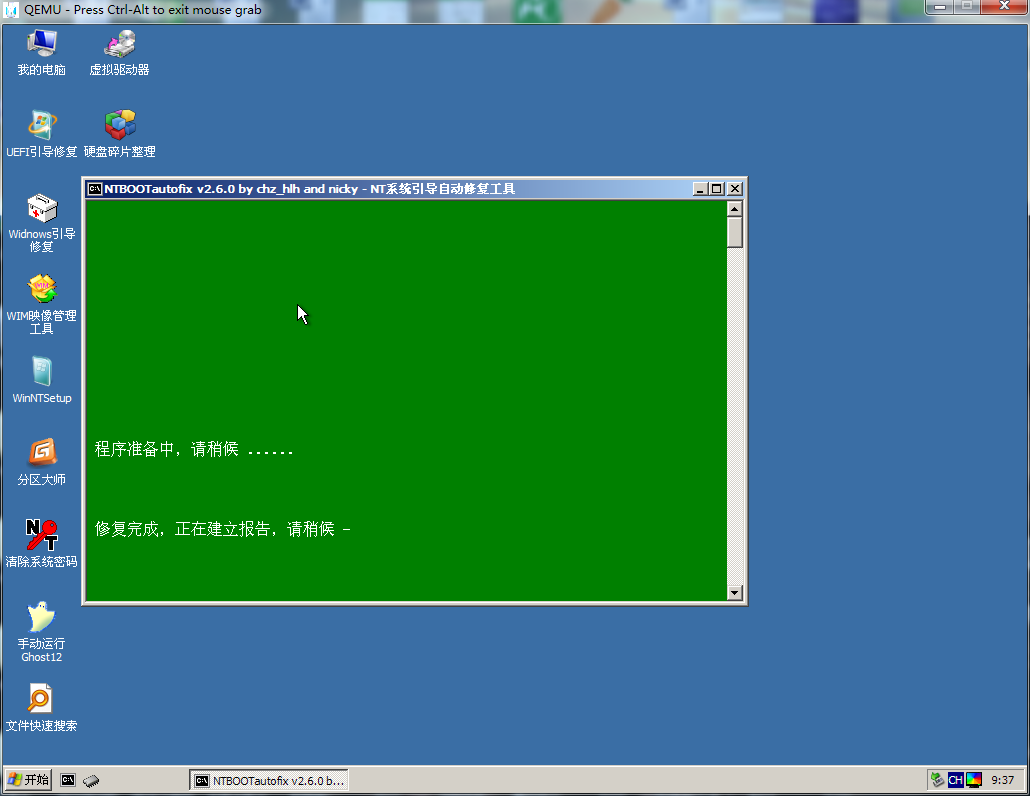Launch WinNTSetup from the desktop
This screenshot has height=796, width=1030.
[x=41, y=372]
